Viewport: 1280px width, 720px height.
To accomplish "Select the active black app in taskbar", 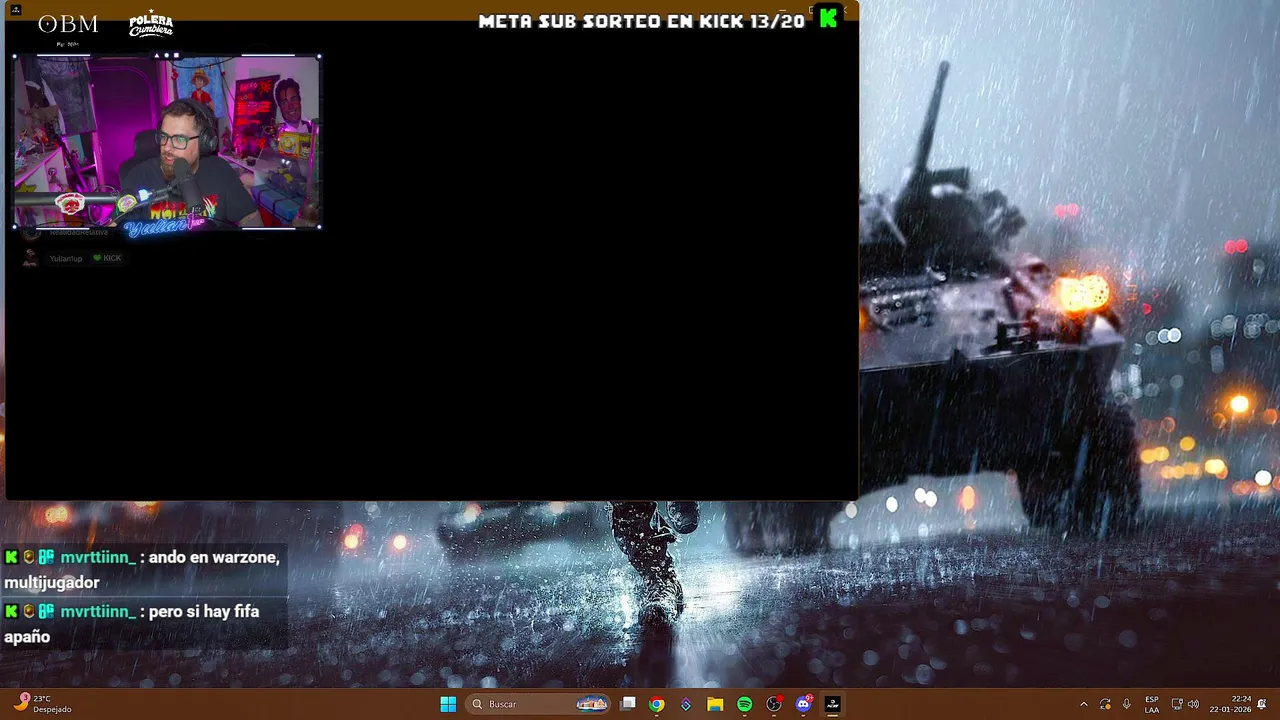I will coord(832,704).
